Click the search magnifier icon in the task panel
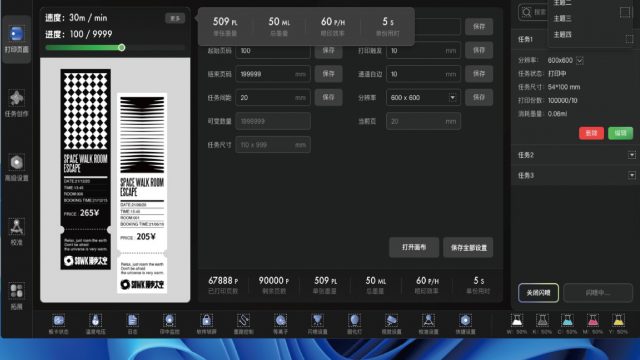Viewport: 640px width, 360px height. click(x=527, y=12)
